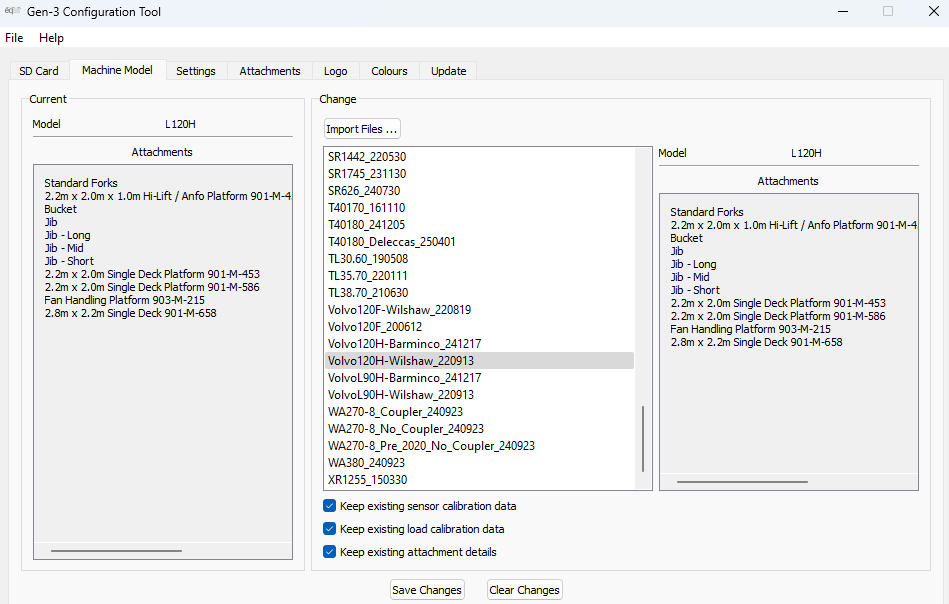Select Jib - Short in Change attachments

(x=695, y=290)
